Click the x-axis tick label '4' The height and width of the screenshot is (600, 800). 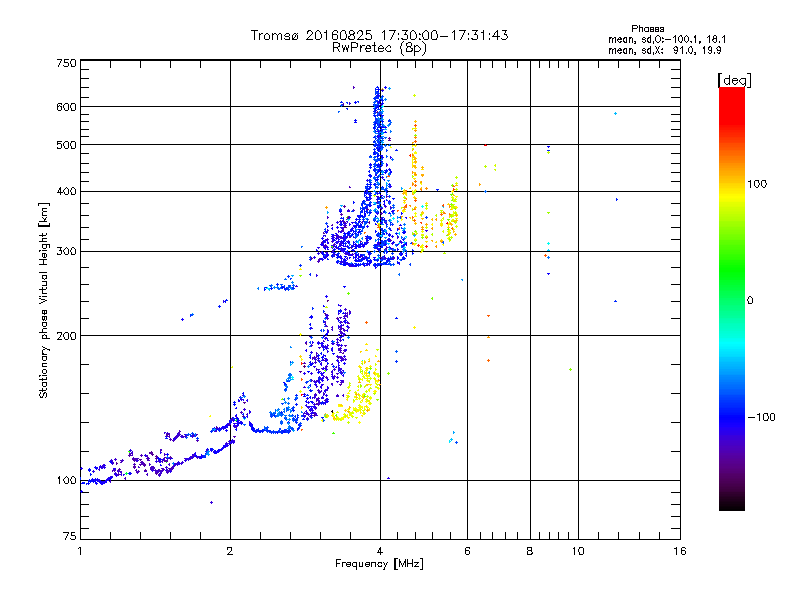(x=380, y=551)
